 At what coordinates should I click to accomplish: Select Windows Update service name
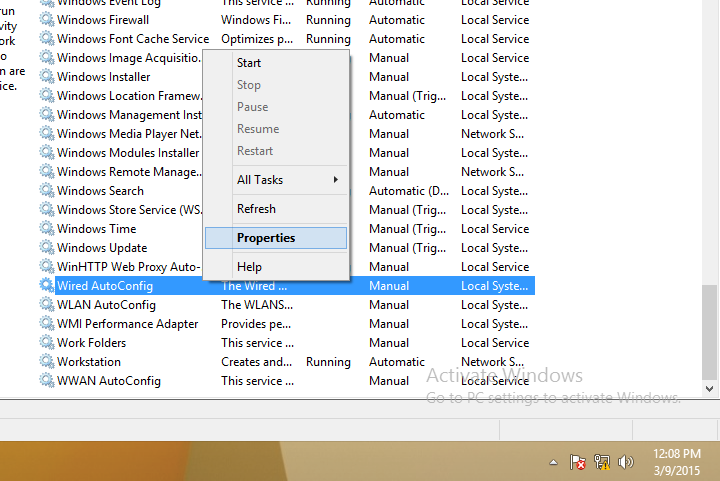point(102,248)
